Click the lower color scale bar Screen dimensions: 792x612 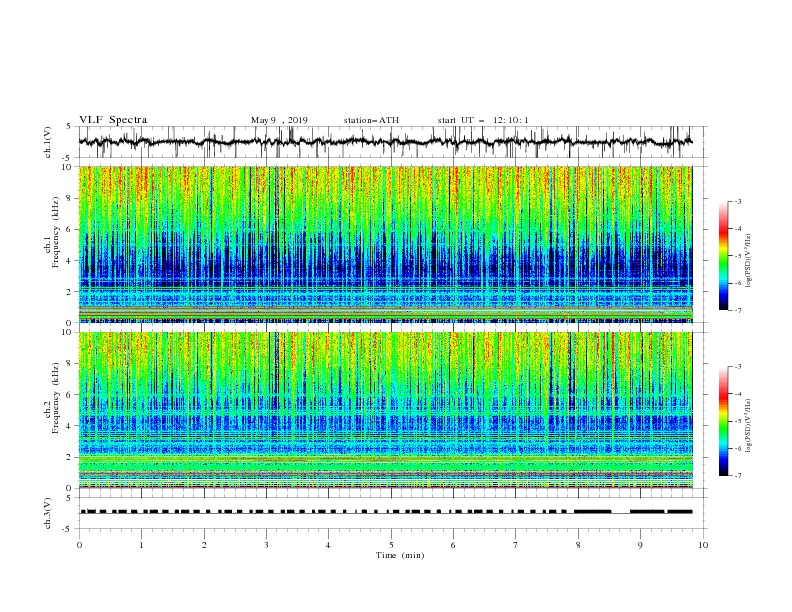pyautogui.click(x=723, y=421)
